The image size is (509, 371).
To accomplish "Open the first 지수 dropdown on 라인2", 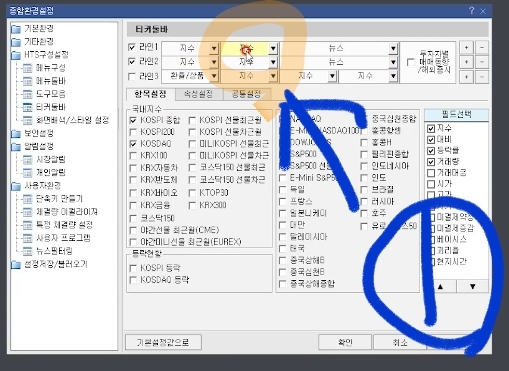I will (214, 62).
